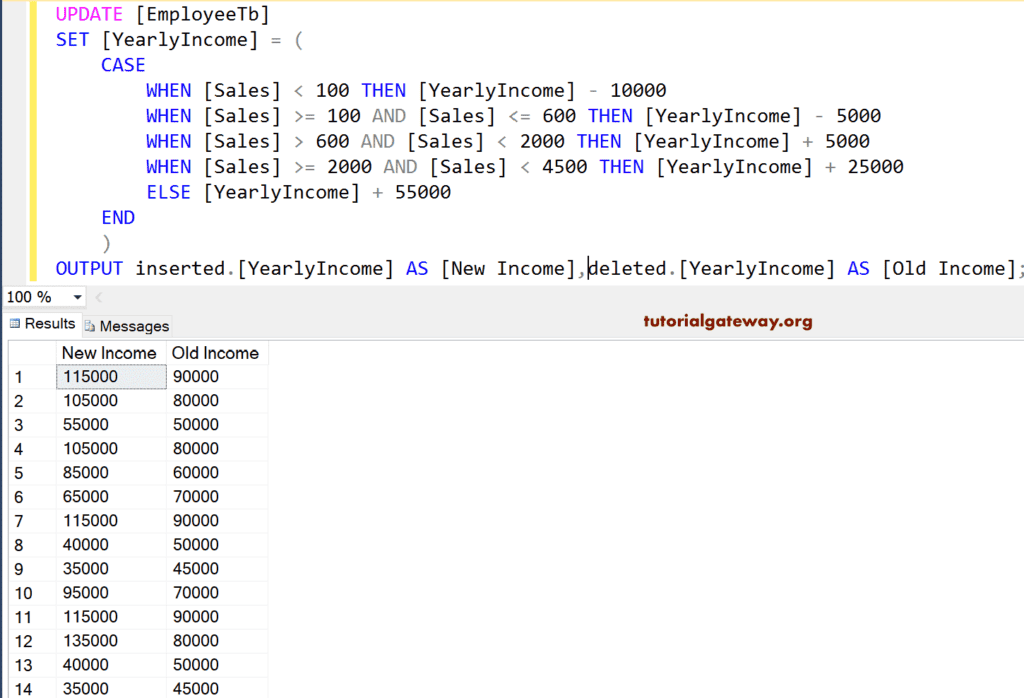1024x698 pixels.
Task: Select row 6 New Income cell 65000
Action: pos(111,497)
